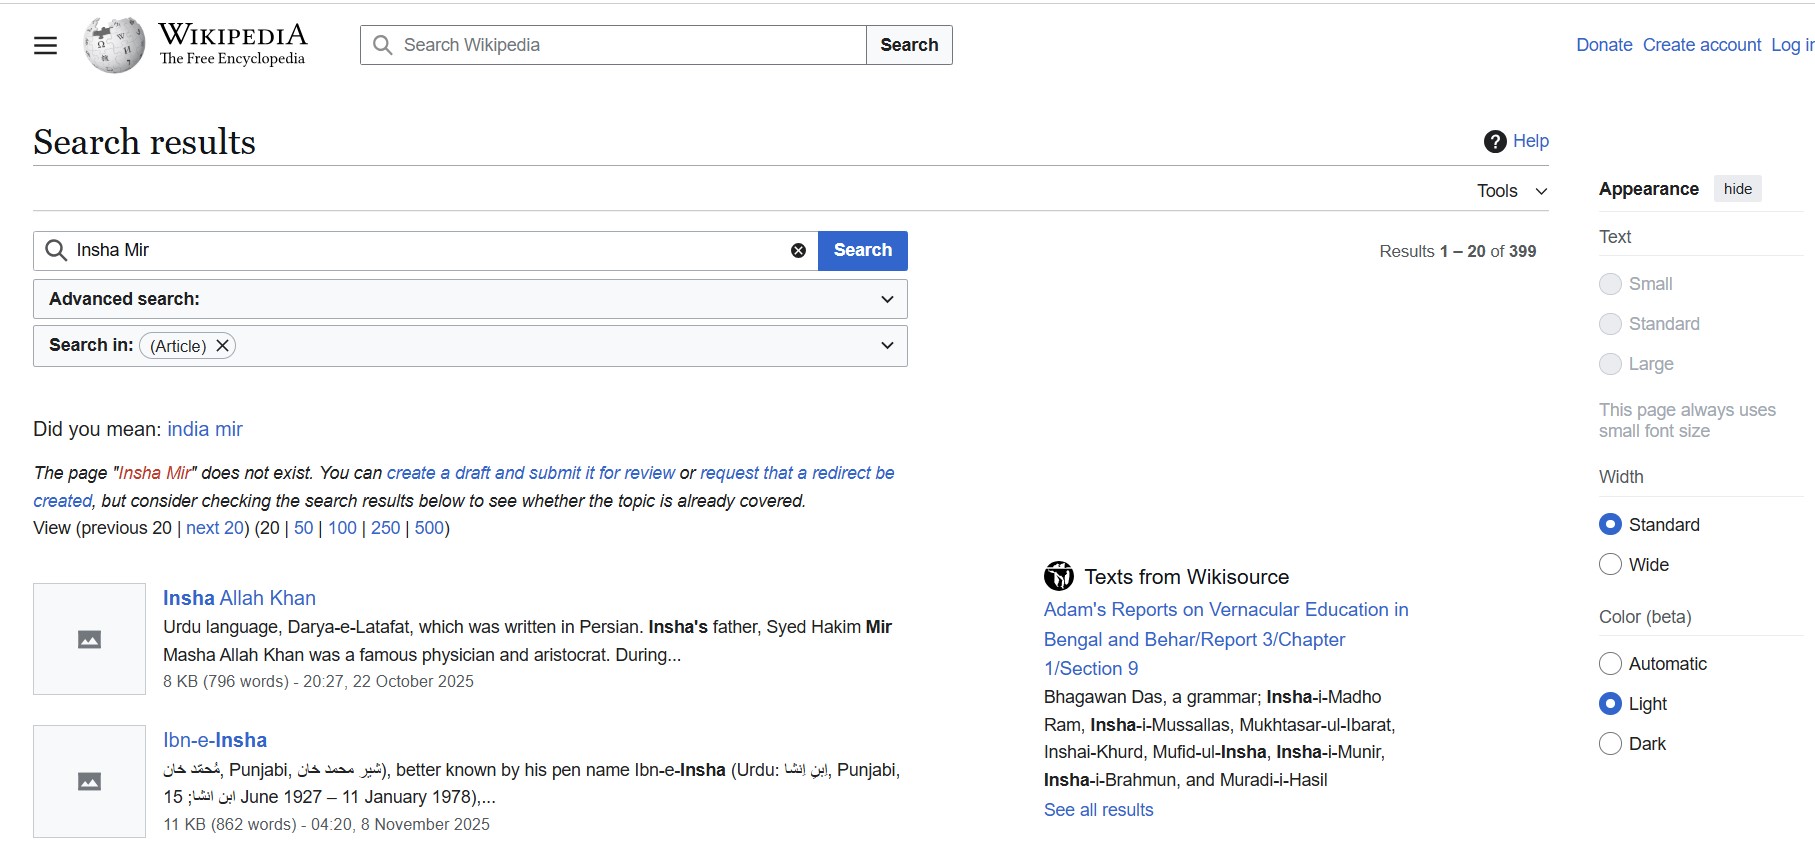The image size is (1815, 850).
Task: Select the Wide width option
Action: [x=1610, y=565]
